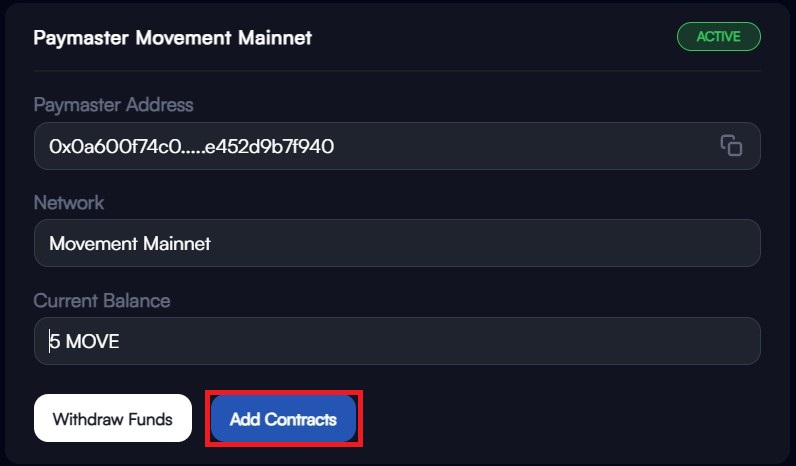Click the green ACTIVE status badge
Screen dimensions: 796x466
click(x=719, y=37)
